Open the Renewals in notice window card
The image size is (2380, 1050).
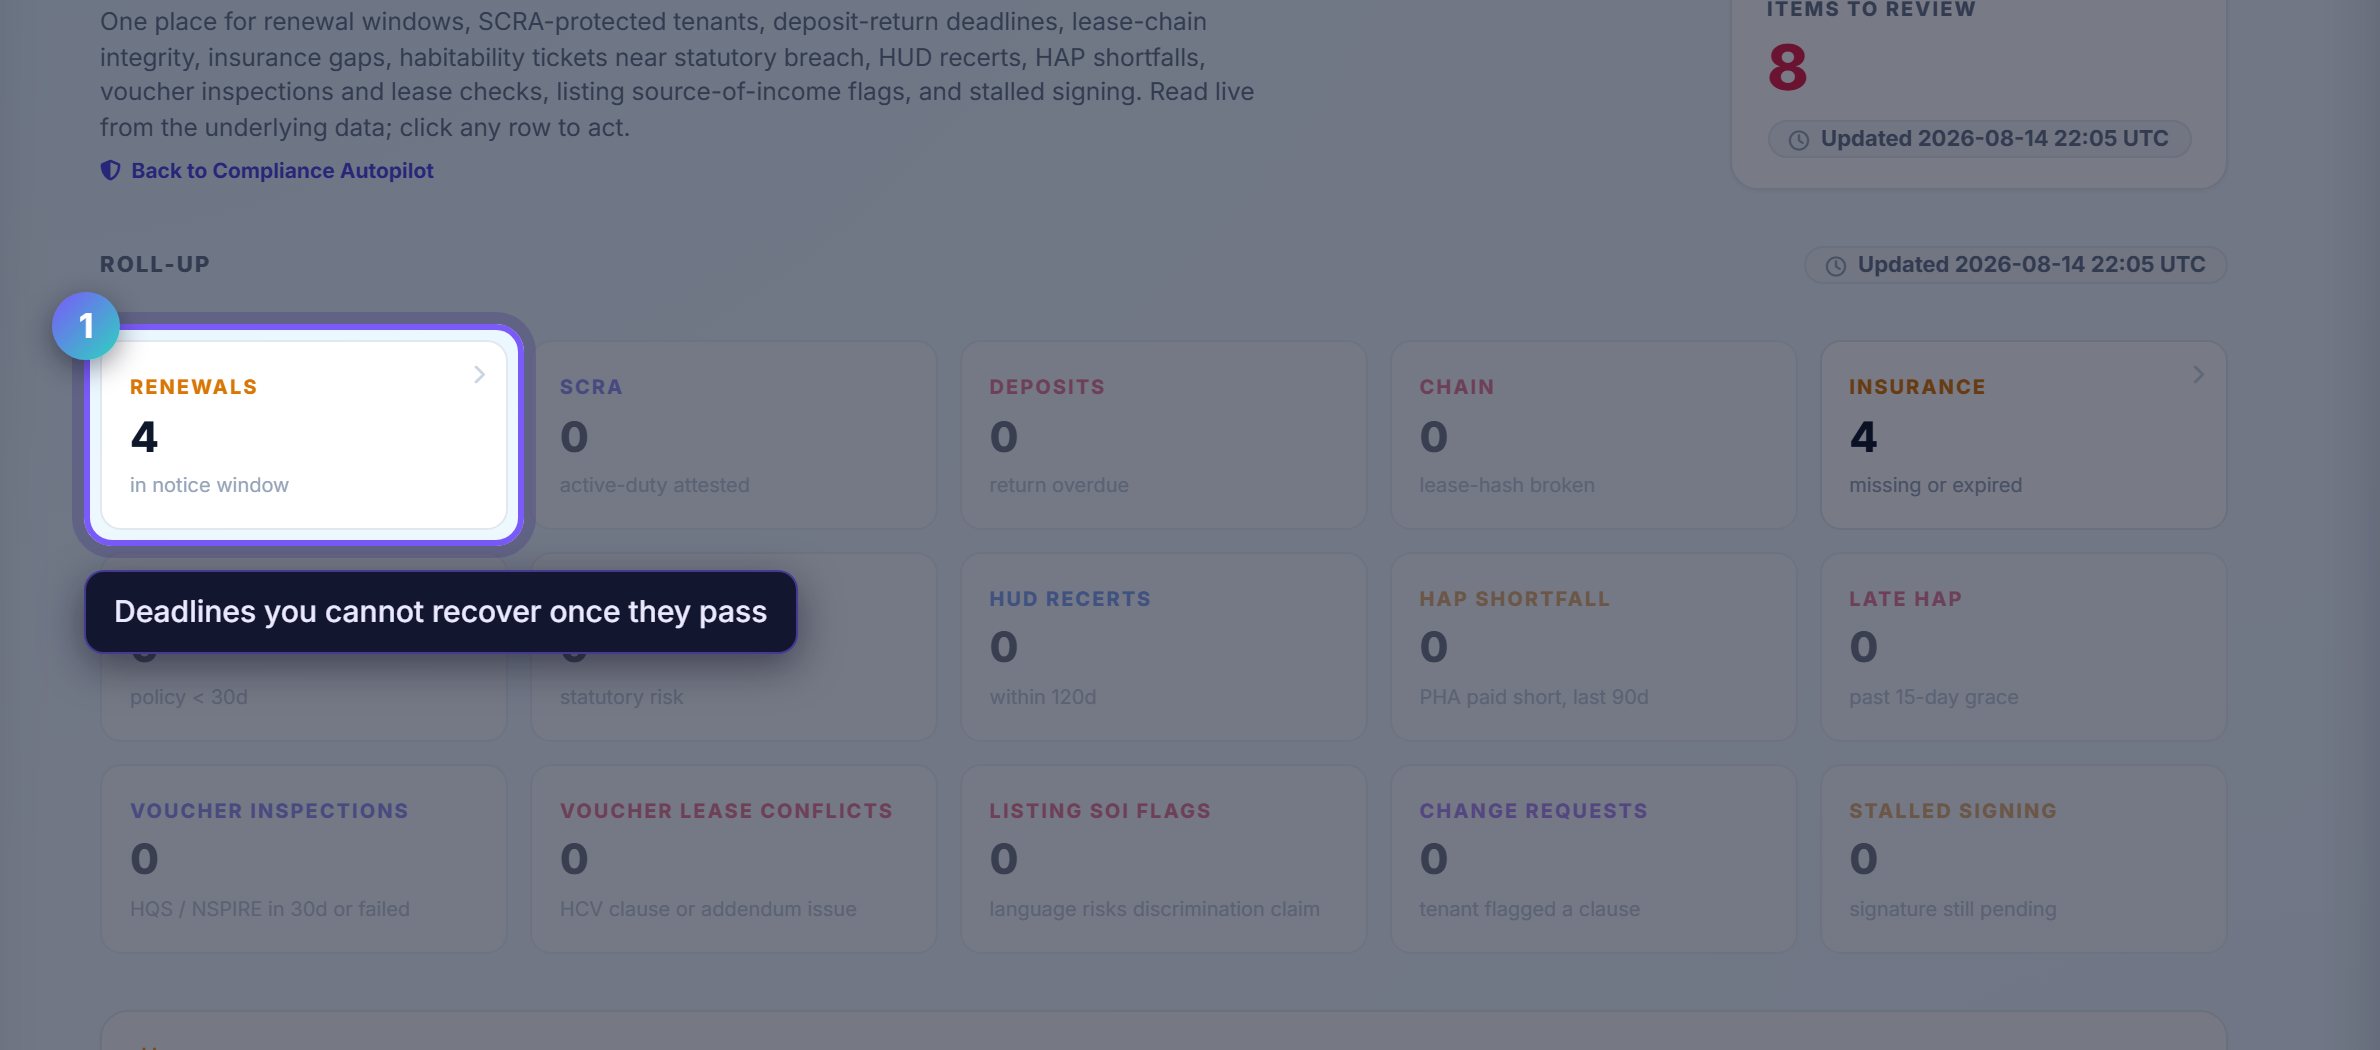304,435
